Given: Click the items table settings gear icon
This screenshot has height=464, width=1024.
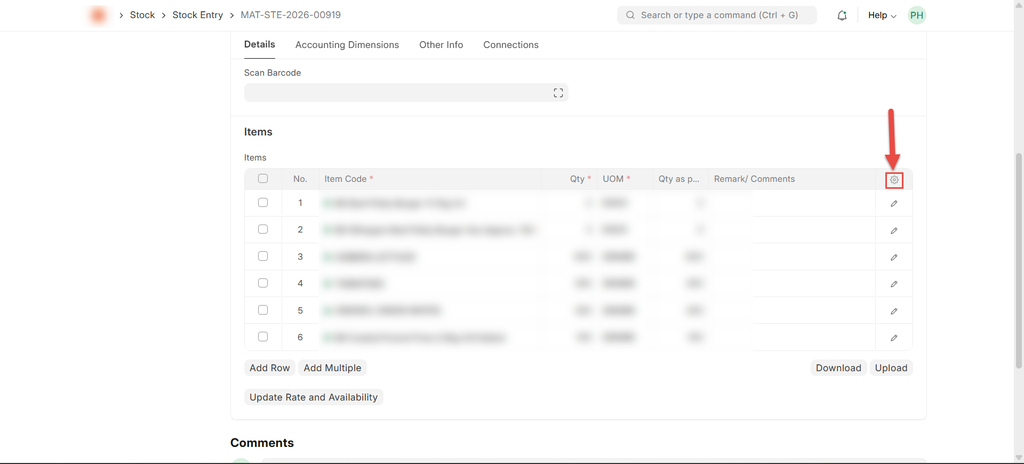Looking at the screenshot, I should pyautogui.click(x=894, y=180).
